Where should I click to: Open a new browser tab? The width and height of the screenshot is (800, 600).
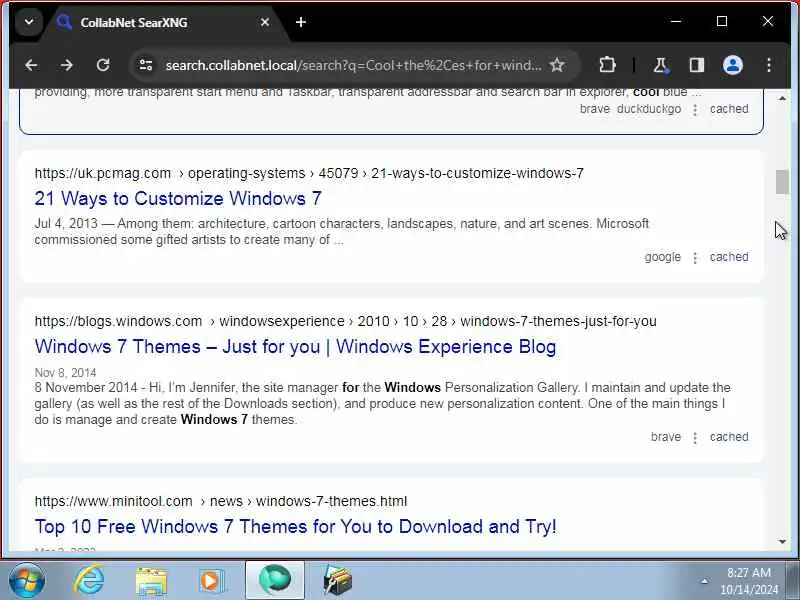[301, 22]
